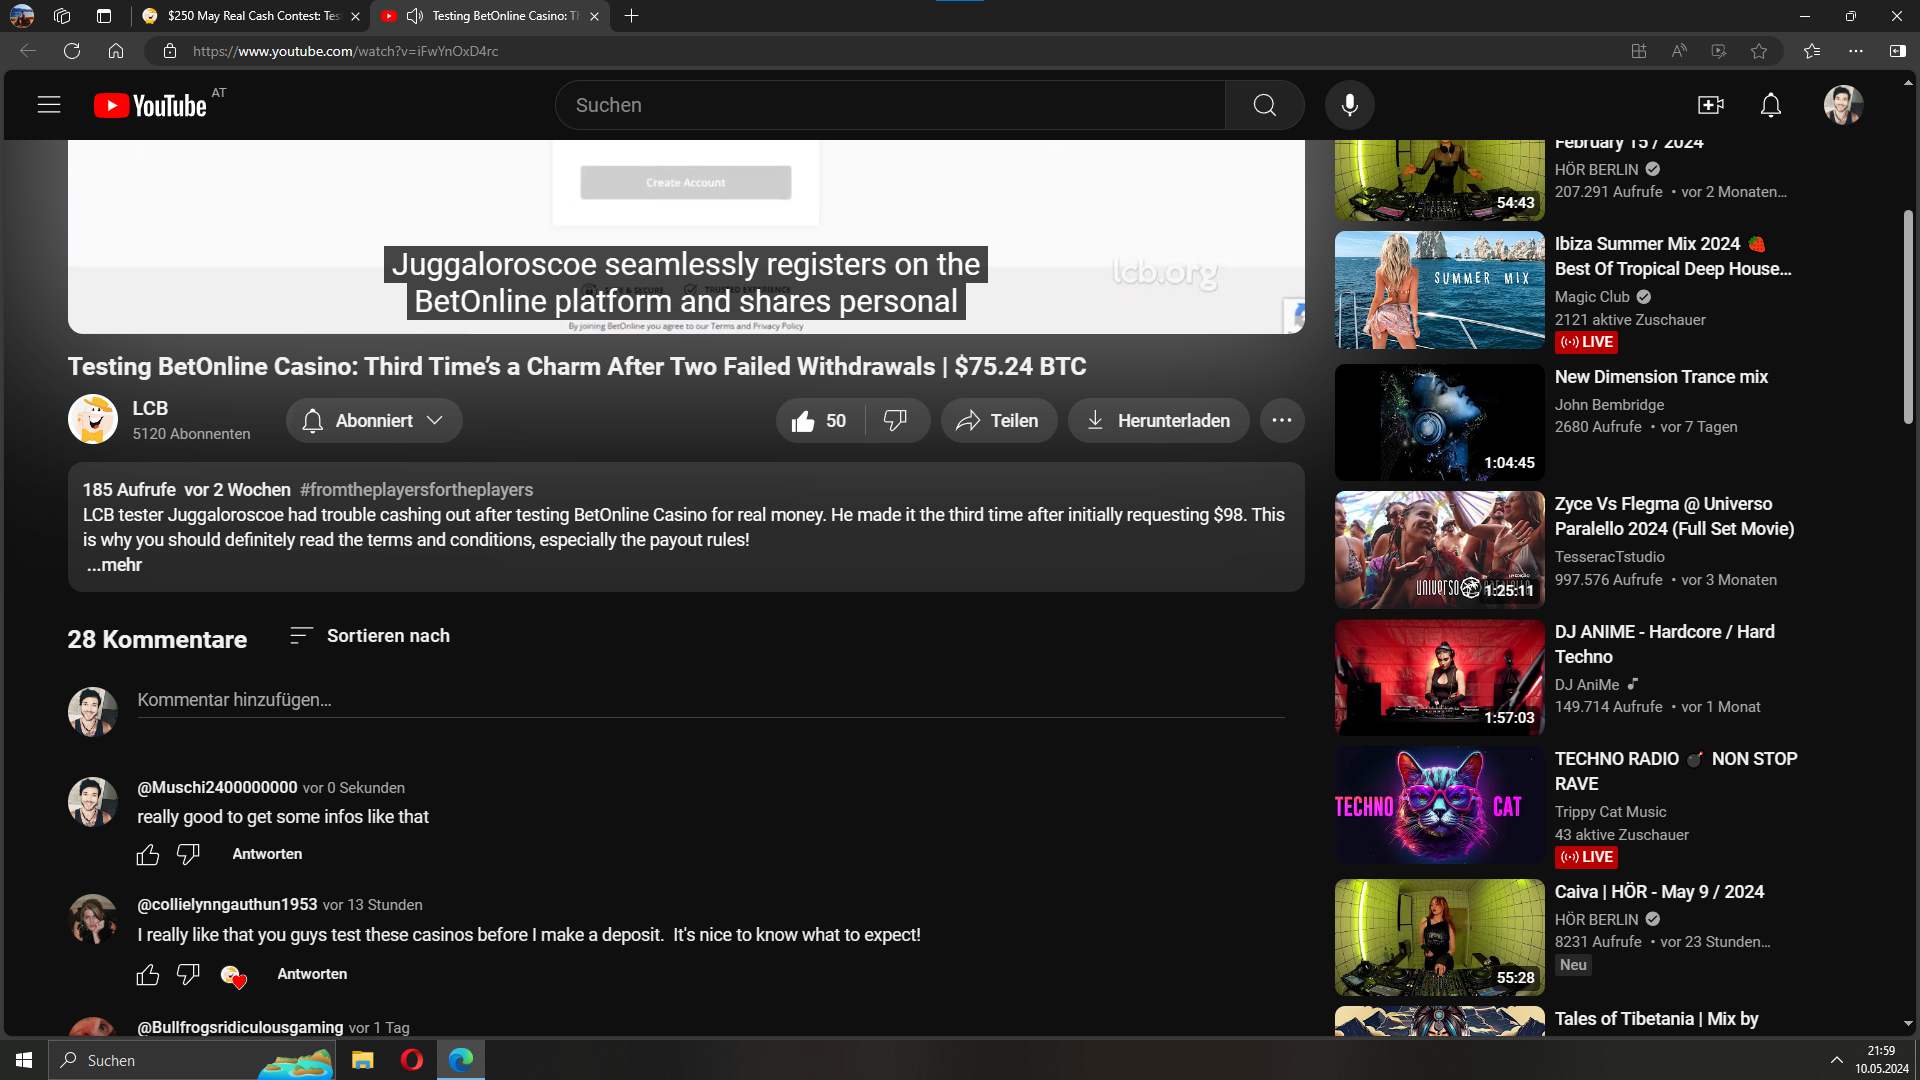The height and width of the screenshot is (1080, 1920).
Task: Open Caiva HÖR May 9 video title
Action: pos(1659,892)
